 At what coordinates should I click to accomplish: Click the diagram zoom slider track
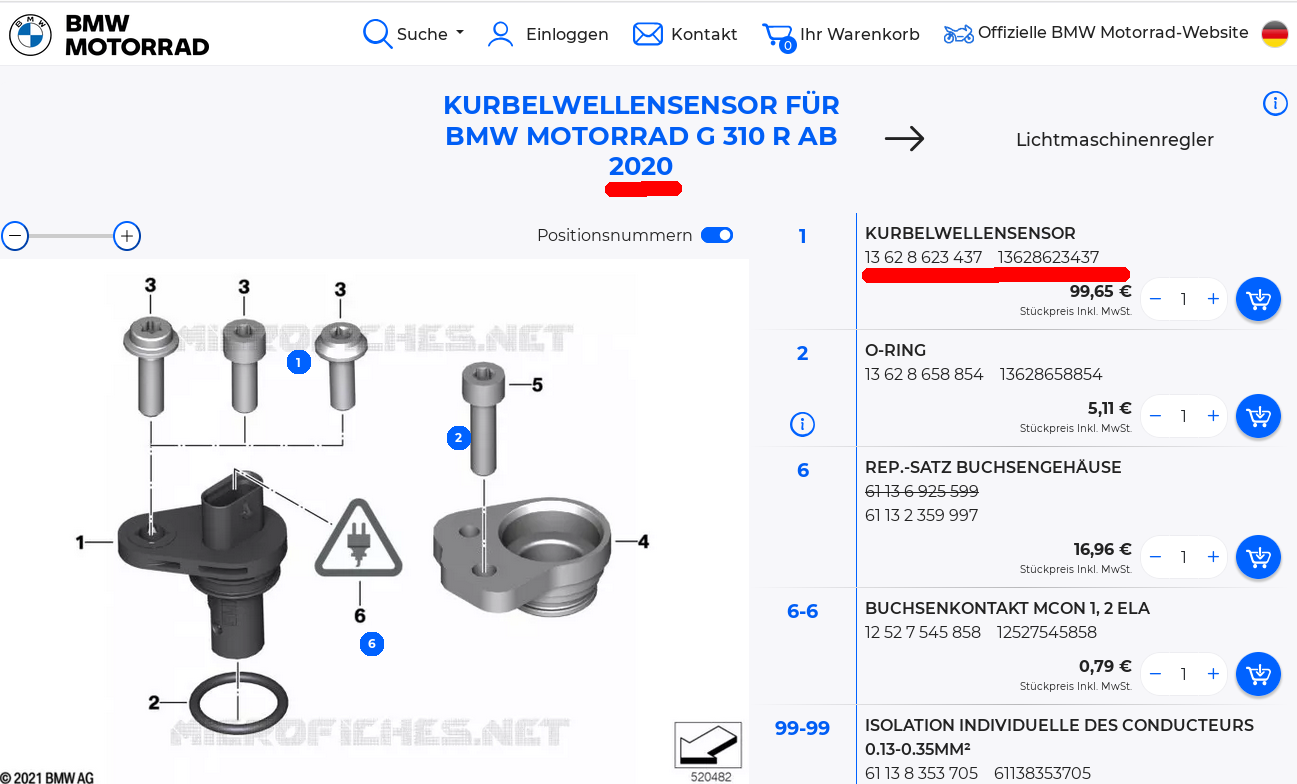(x=70, y=237)
